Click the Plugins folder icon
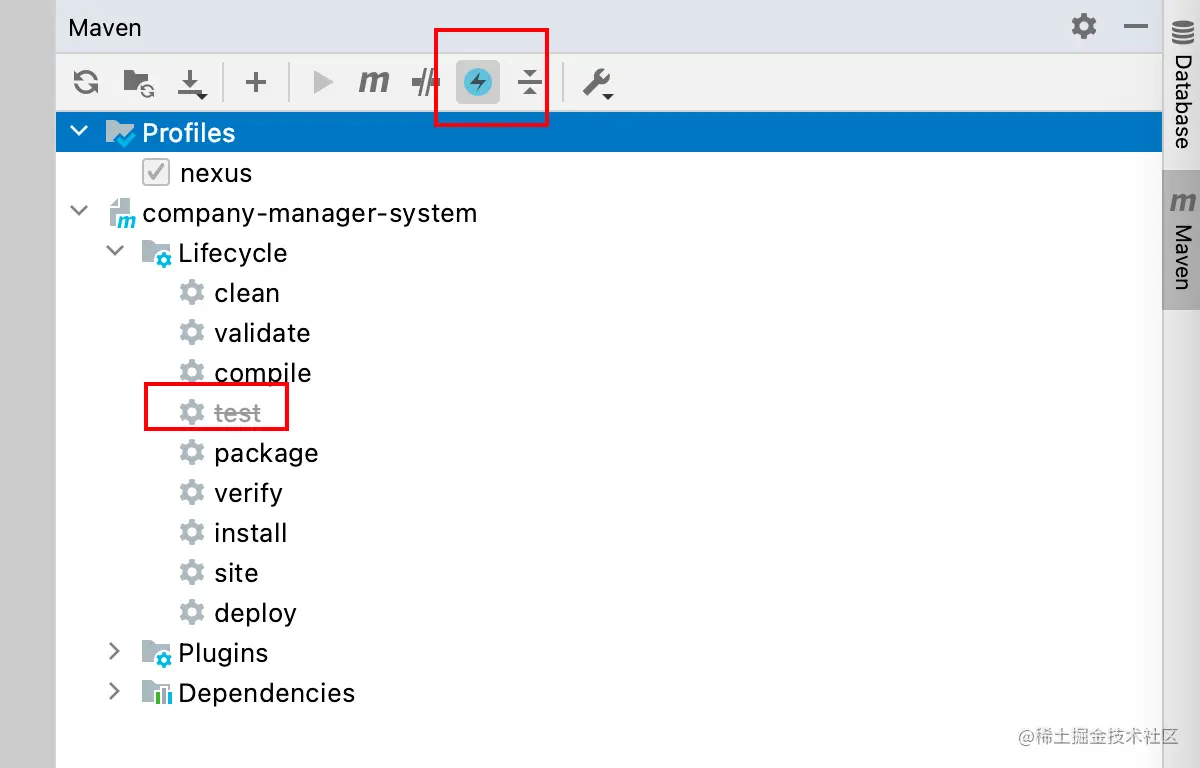1200x768 pixels. 157,653
